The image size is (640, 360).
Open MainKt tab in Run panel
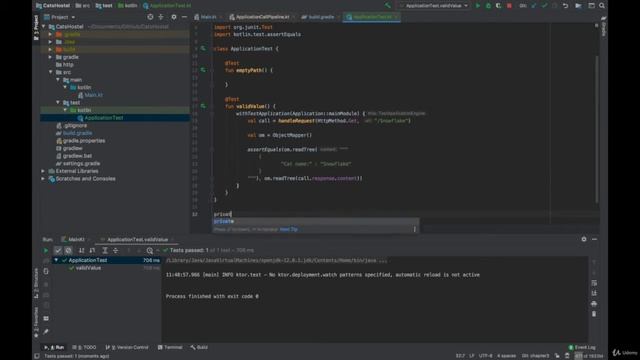coord(76,240)
